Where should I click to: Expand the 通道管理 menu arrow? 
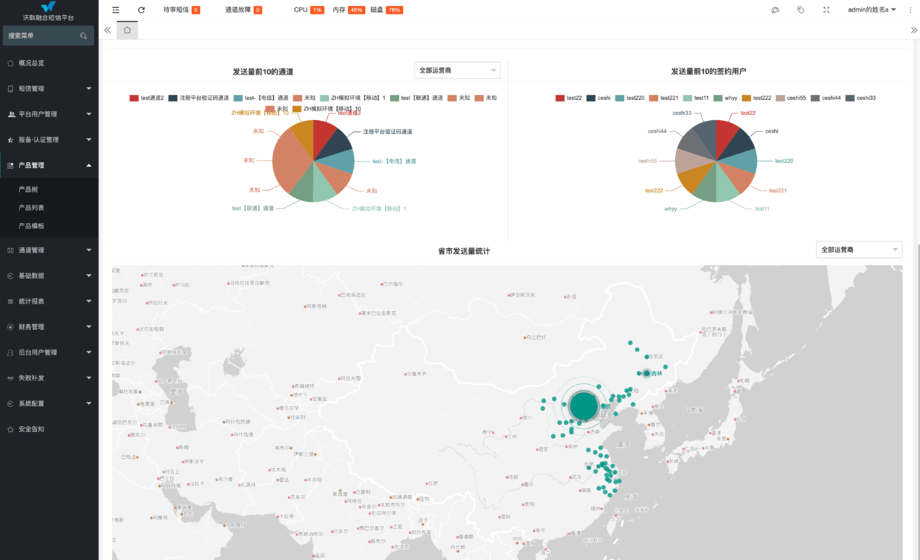pyautogui.click(x=89, y=250)
